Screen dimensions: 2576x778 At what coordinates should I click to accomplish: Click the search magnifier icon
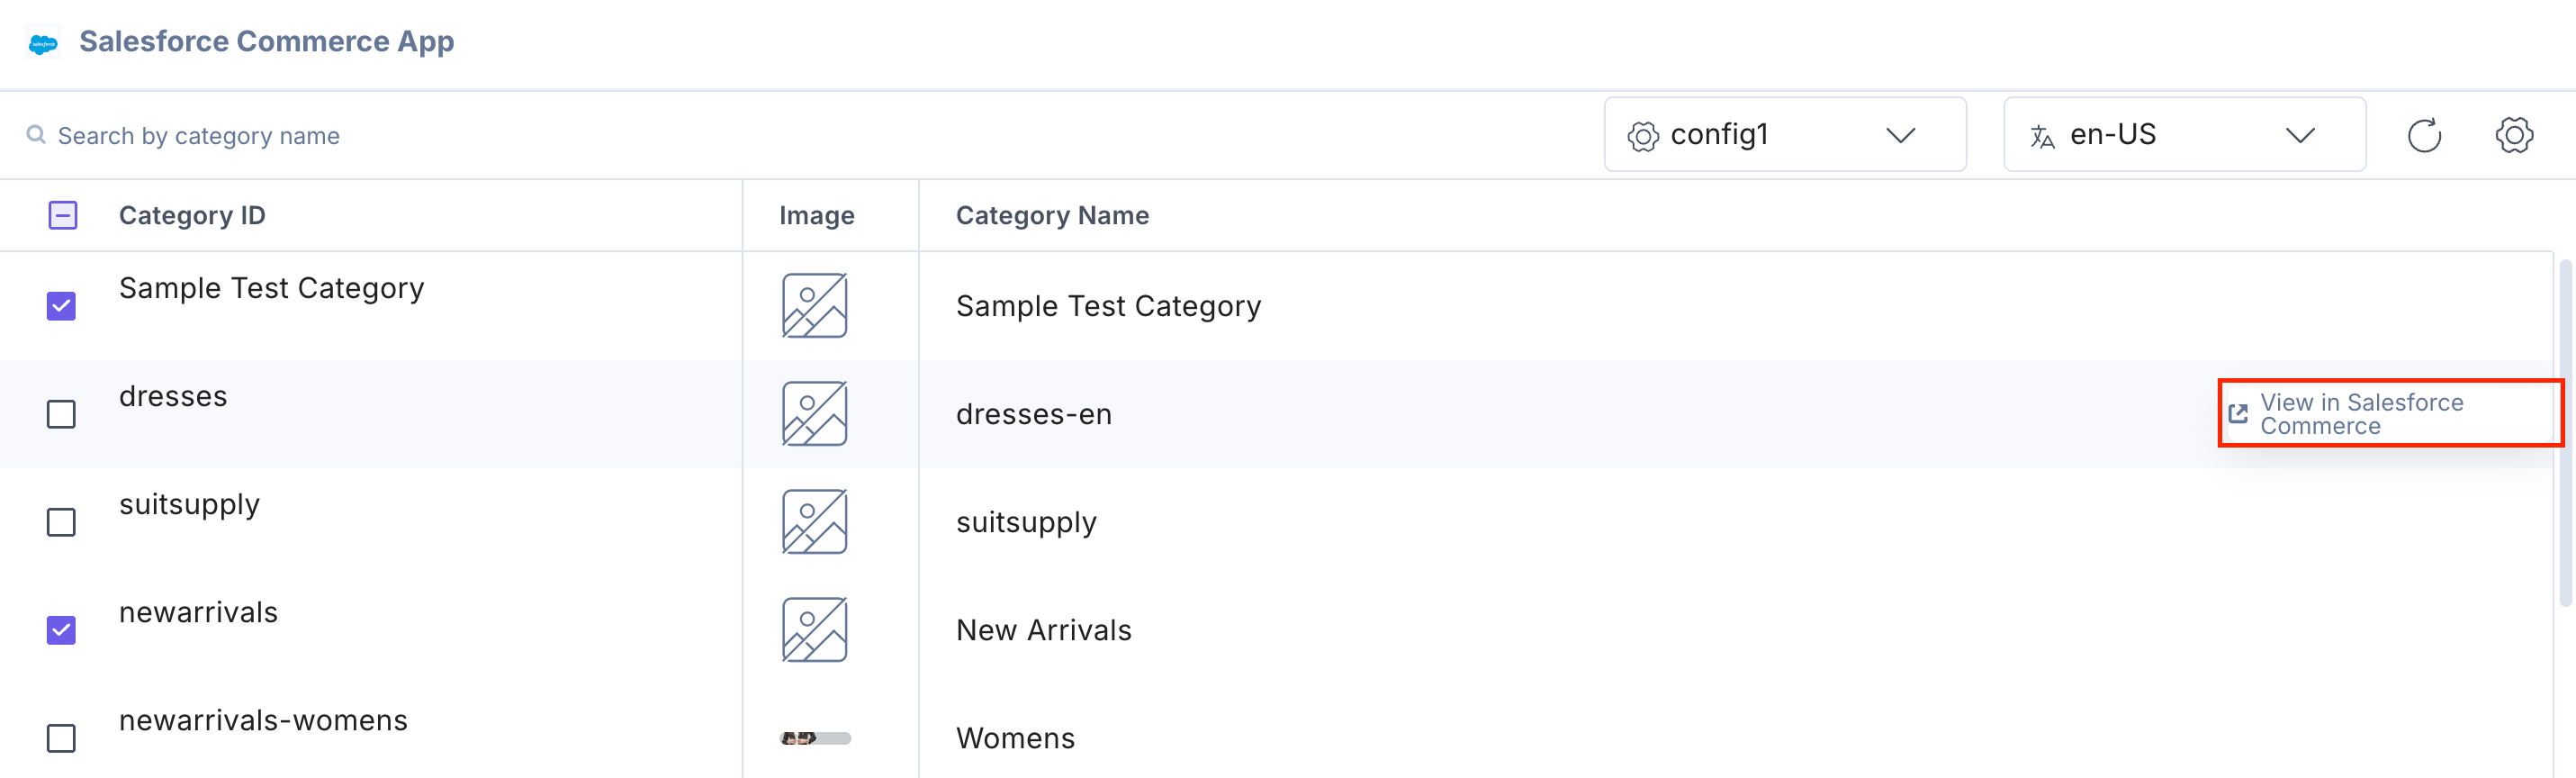coord(36,135)
